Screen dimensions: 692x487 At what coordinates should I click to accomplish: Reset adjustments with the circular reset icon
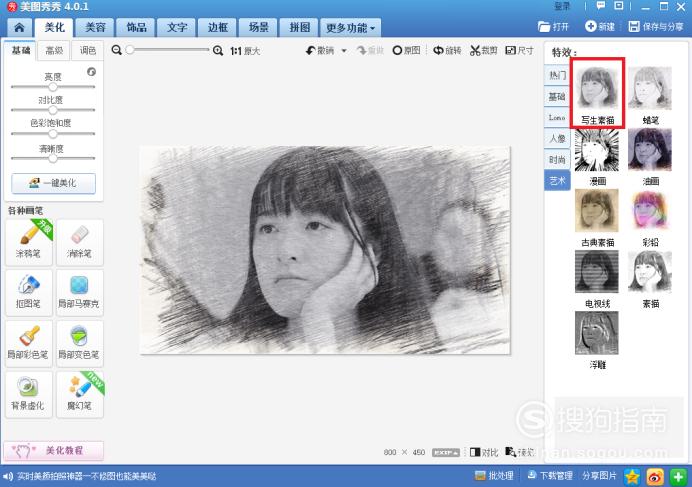coord(91,72)
